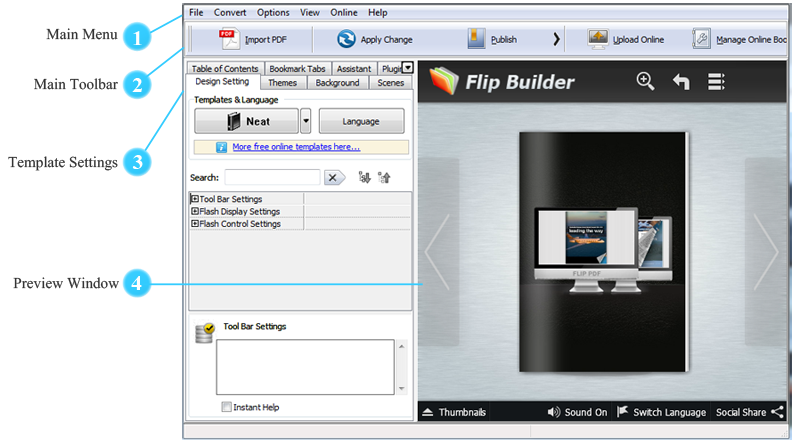Expand the Flash Control Settings node
This screenshot has width=800, height=445.
pos(194,223)
